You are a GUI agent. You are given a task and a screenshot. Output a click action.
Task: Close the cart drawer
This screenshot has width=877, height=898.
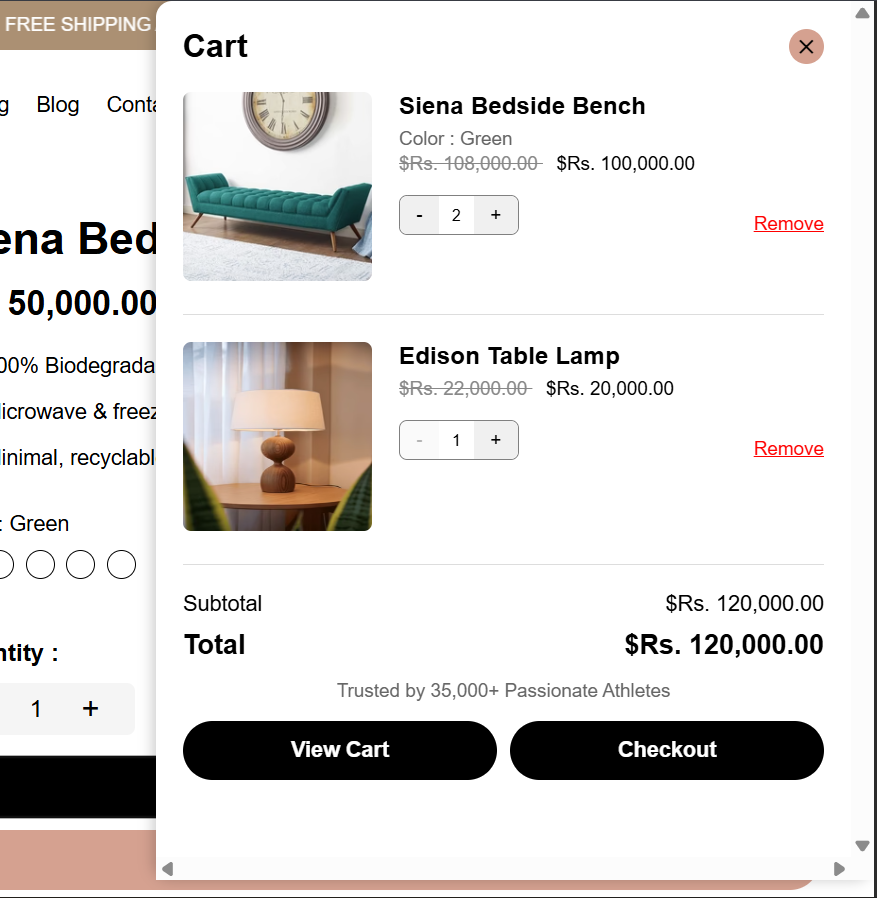pos(806,46)
